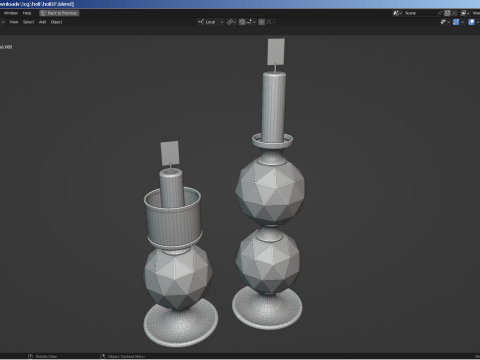Create a new scene
Screen dimensions: 480x360
(x=447, y=13)
